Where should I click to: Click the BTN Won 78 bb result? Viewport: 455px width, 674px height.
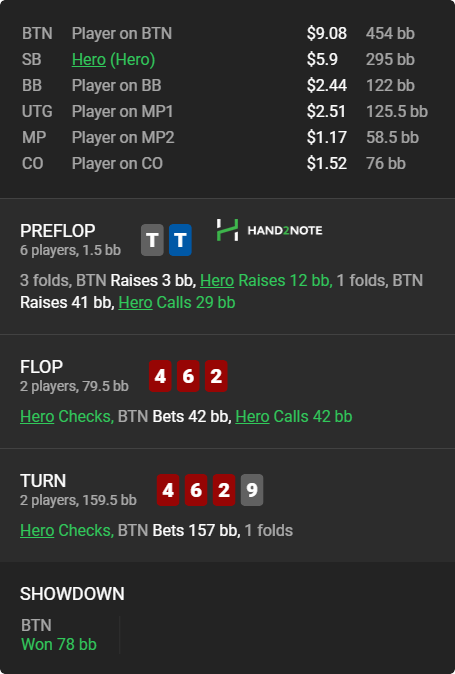59,635
